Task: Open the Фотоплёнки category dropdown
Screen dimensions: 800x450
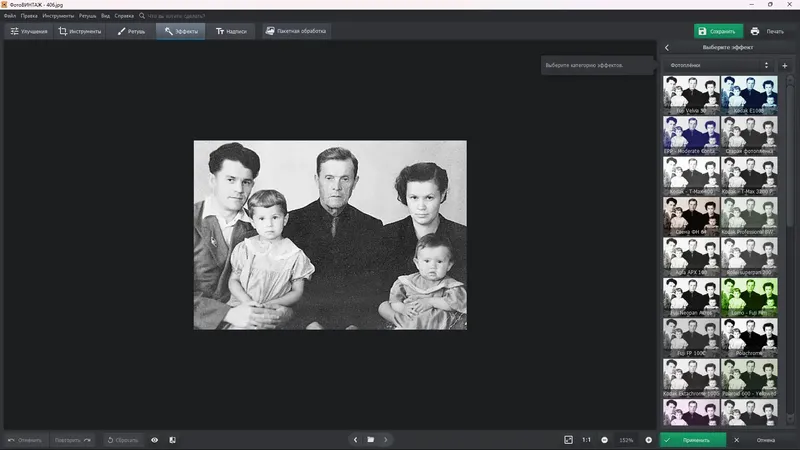Action: click(x=718, y=65)
